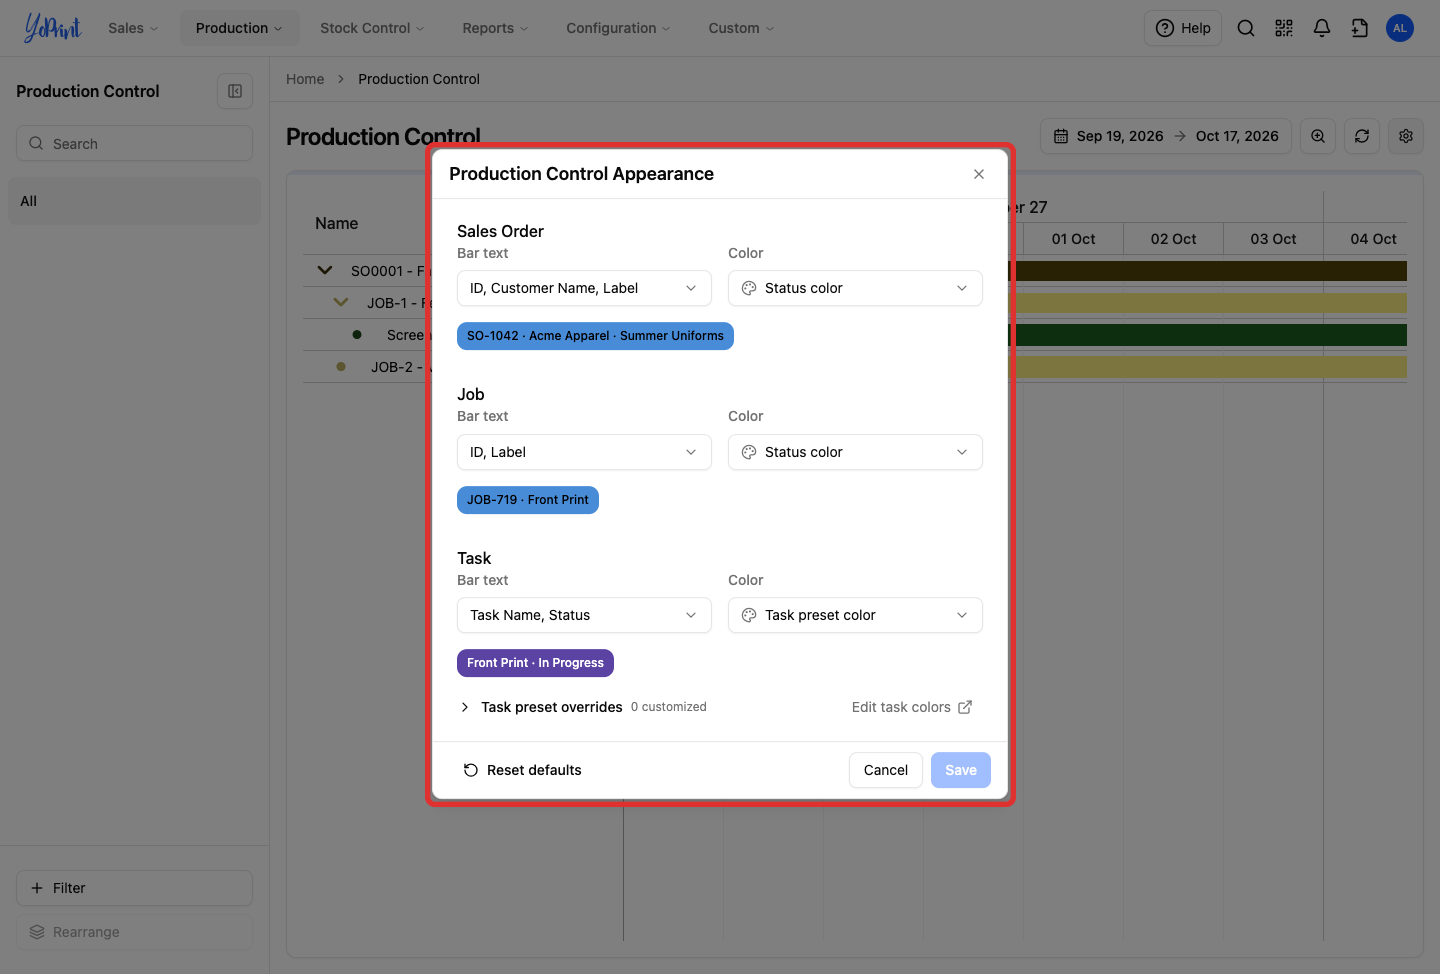
Task: Click the blue JOB-719 preview bar
Action: click(x=528, y=500)
